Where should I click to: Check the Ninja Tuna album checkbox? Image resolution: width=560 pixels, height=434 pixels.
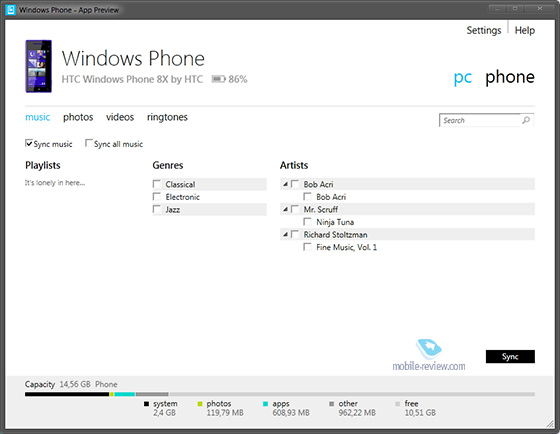click(307, 222)
